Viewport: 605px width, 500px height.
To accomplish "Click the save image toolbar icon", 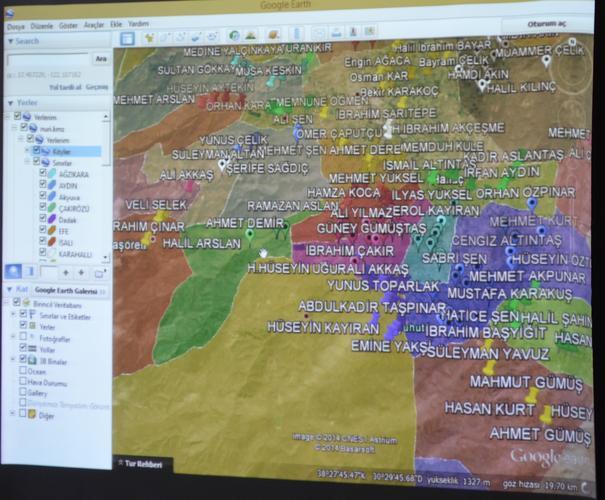I will point(353,31).
